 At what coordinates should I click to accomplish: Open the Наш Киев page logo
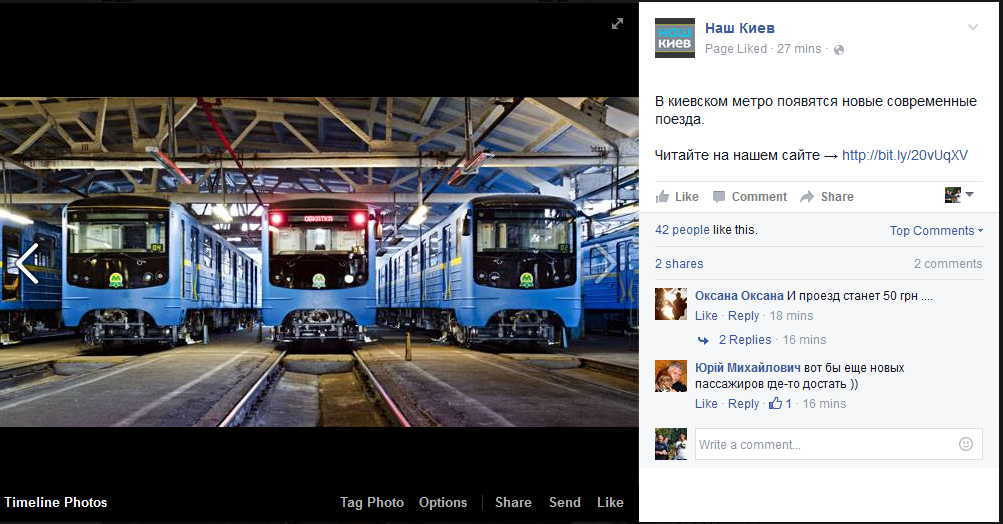(x=675, y=38)
